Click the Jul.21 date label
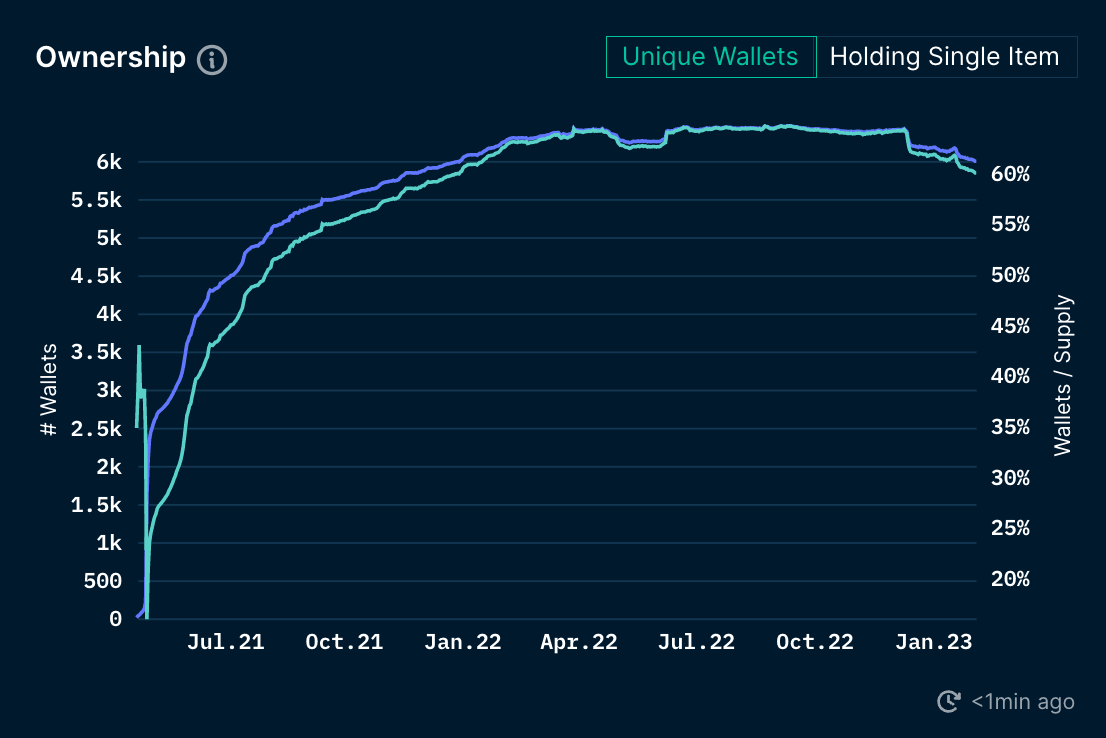Screen dimensions: 1106x738 pyautogui.click(x=226, y=642)
